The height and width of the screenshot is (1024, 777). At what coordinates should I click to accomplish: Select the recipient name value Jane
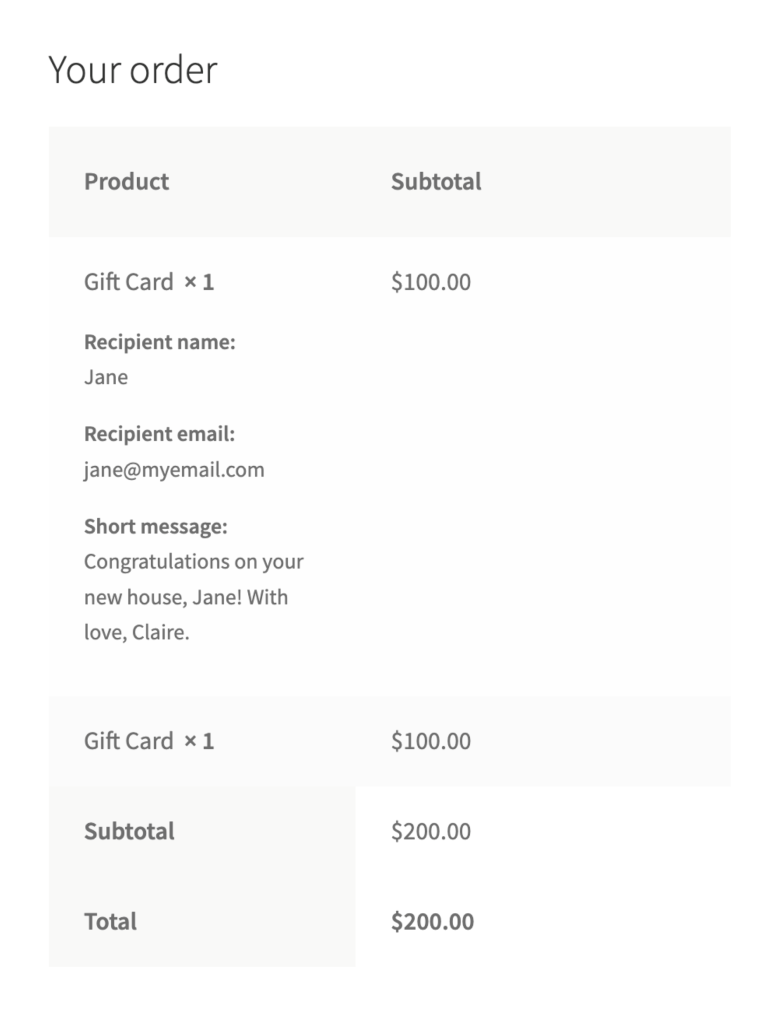106,377
